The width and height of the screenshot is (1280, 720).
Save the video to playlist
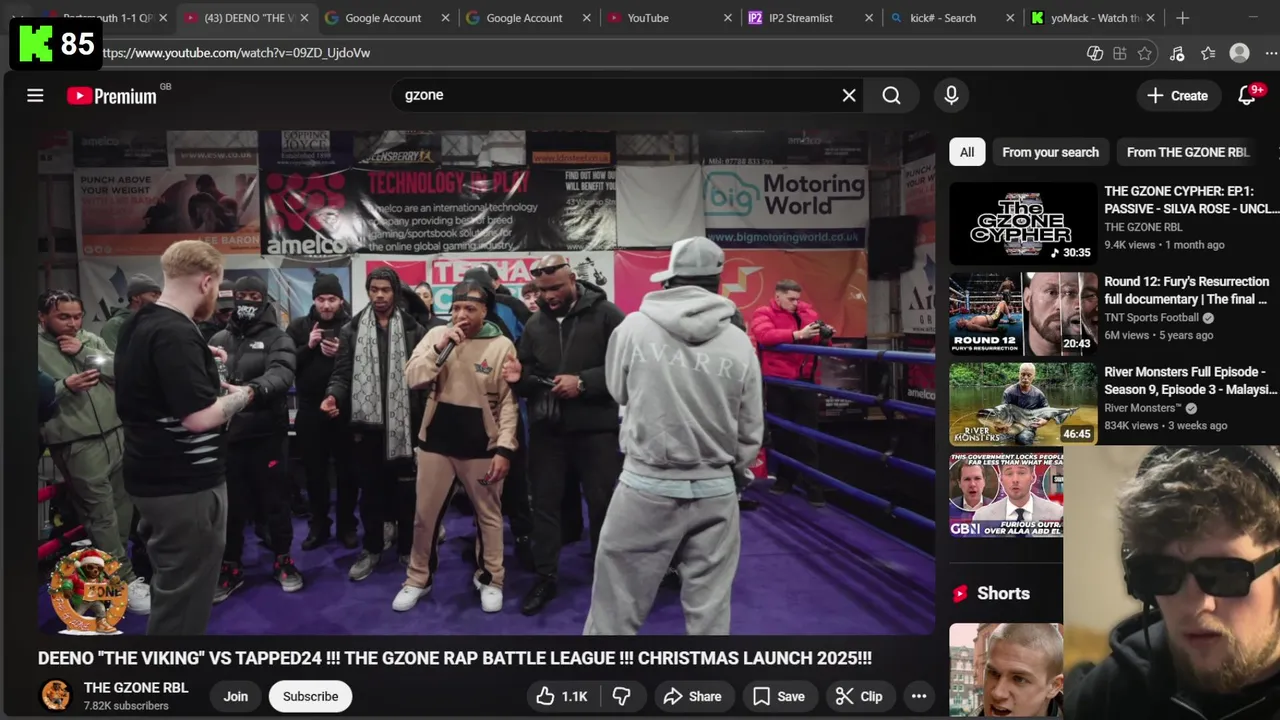(779, 696)
